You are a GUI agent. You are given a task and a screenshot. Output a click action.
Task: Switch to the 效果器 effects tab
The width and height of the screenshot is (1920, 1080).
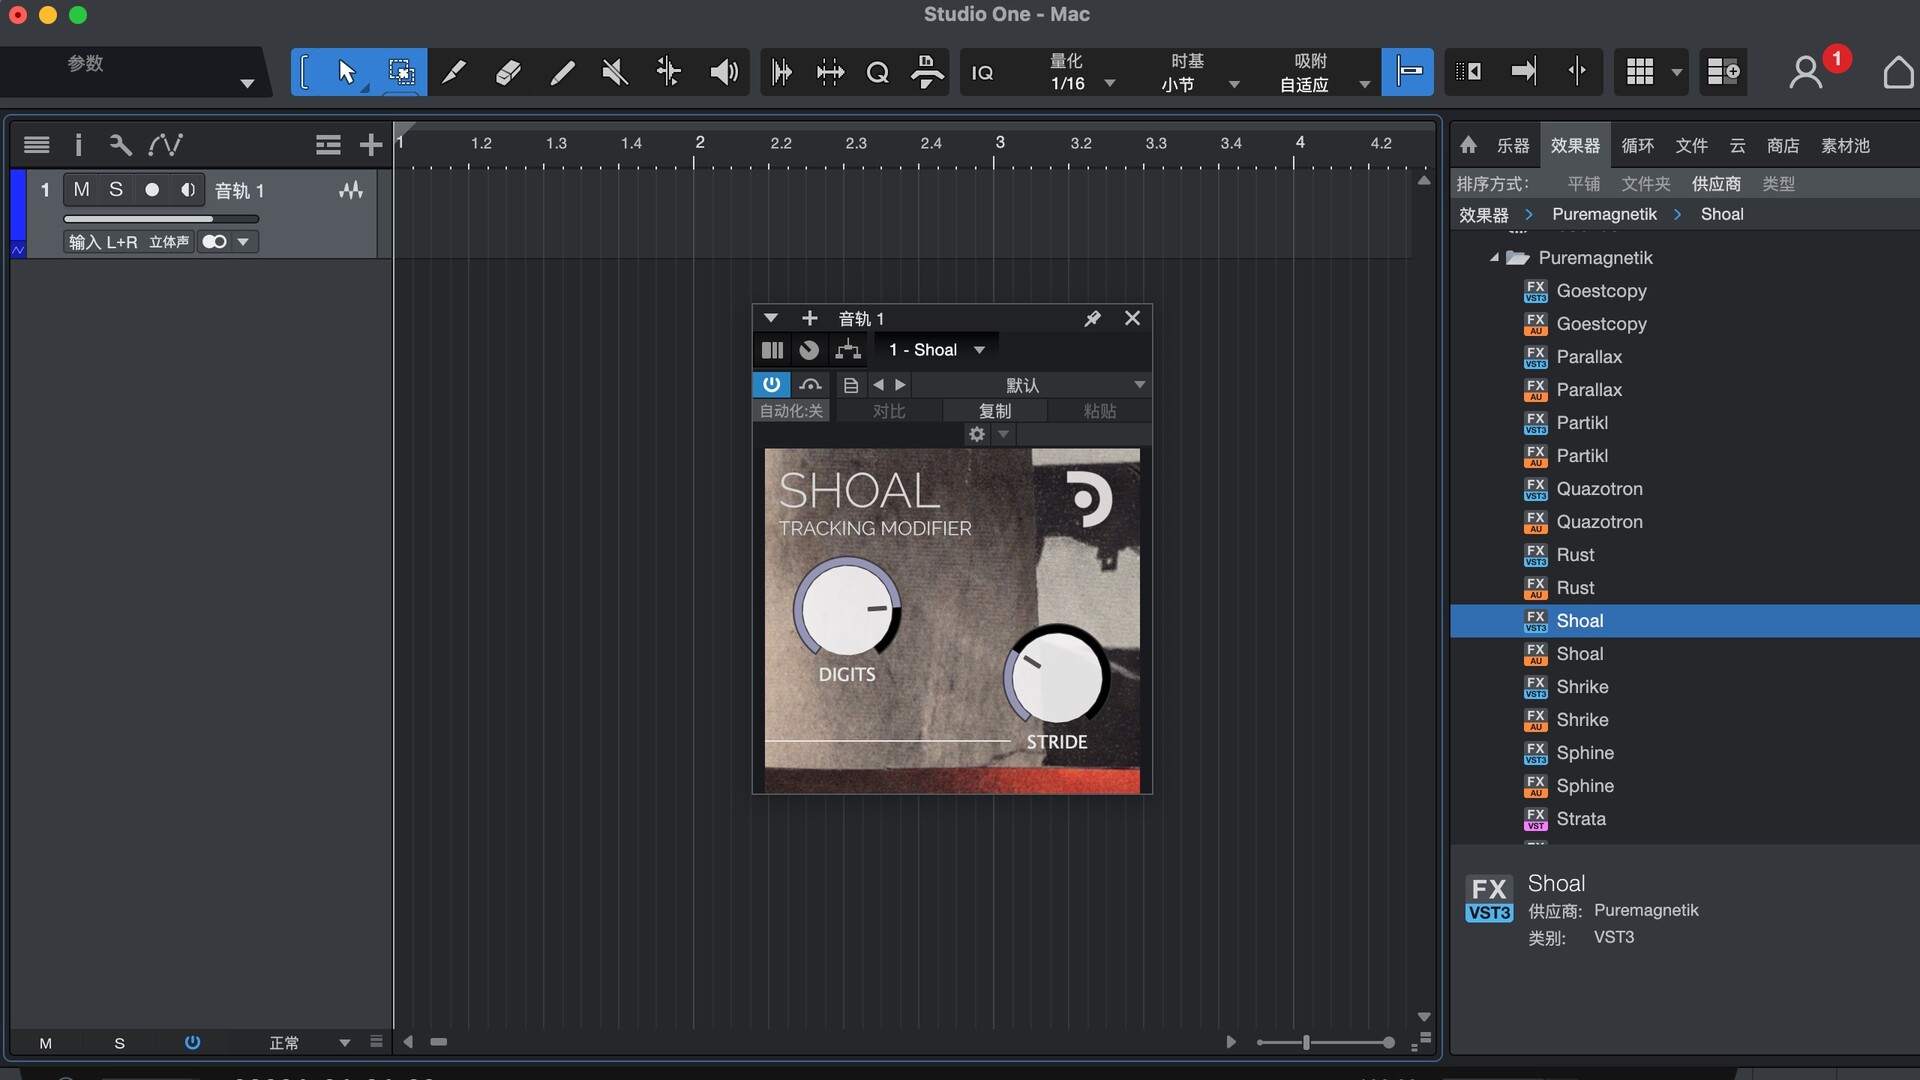click(x=1575, y=146)
